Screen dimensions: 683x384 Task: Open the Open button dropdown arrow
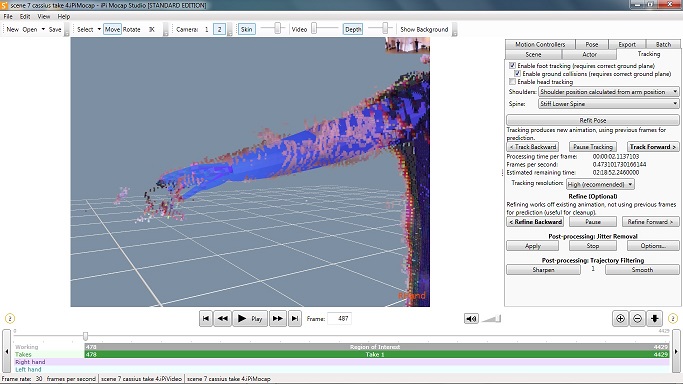[x=43, y=29]
